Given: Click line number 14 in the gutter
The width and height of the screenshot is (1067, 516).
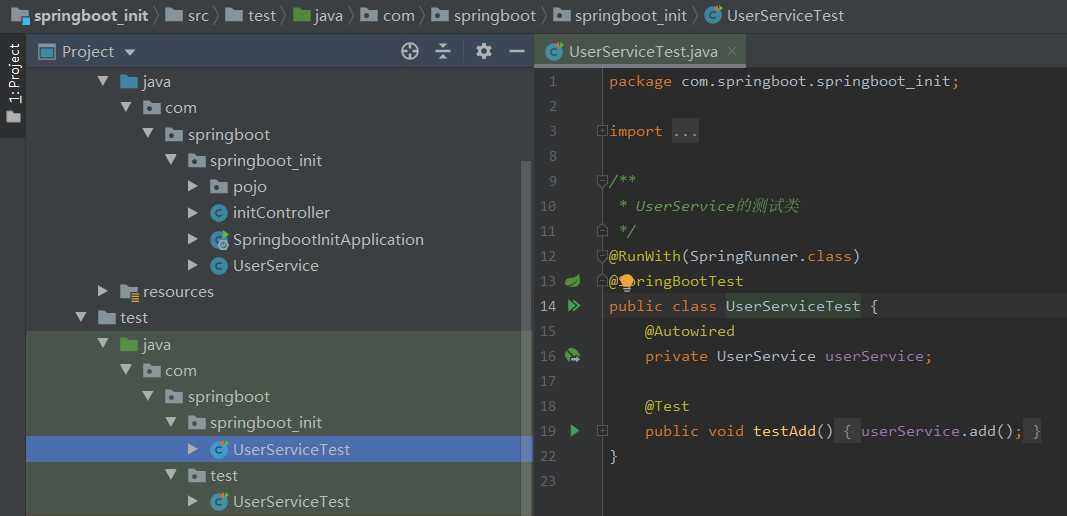Looking at the screenshot, I should point(548,306).
